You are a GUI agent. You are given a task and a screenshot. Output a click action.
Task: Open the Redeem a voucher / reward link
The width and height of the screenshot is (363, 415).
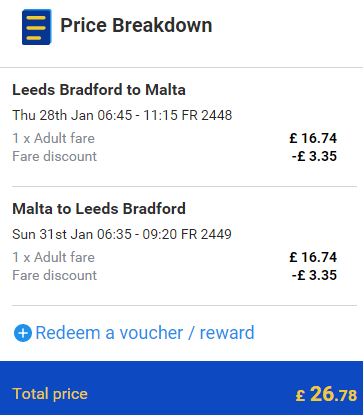coord(145,333)
